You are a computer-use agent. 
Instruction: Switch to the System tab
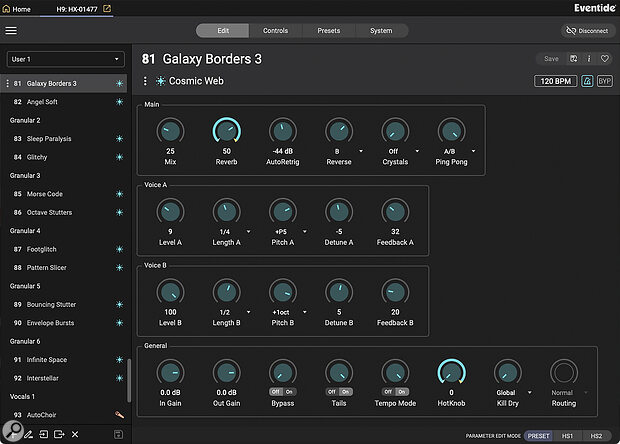click(x=381, y=30)
